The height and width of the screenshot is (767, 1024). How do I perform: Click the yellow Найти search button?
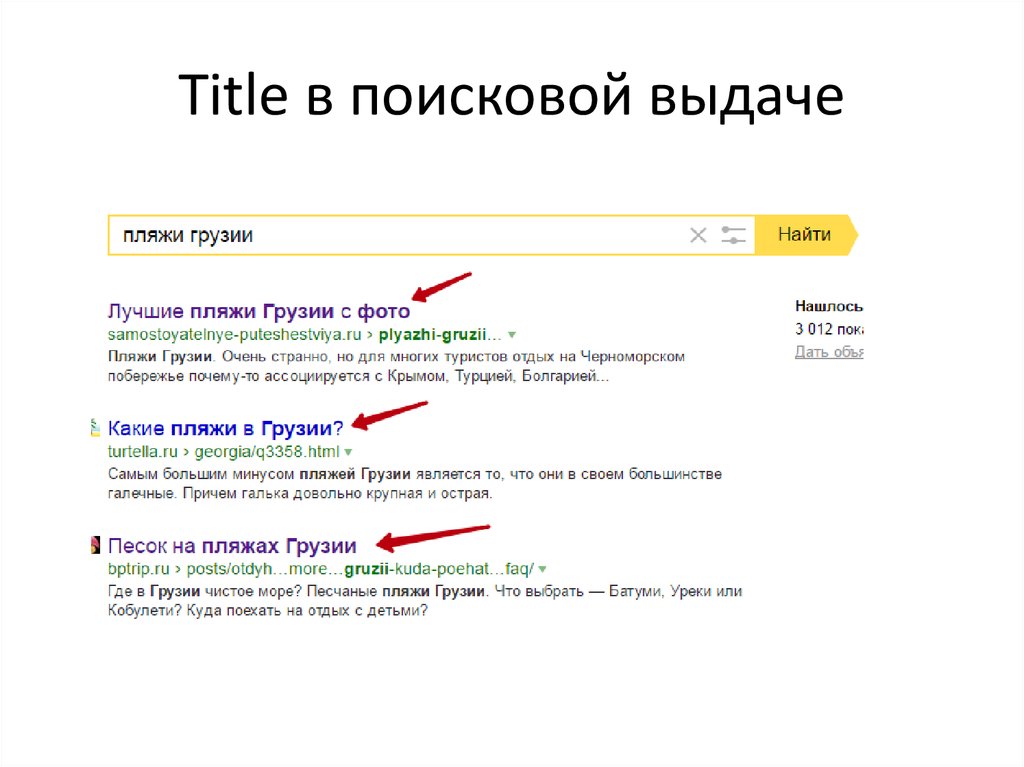805,235
